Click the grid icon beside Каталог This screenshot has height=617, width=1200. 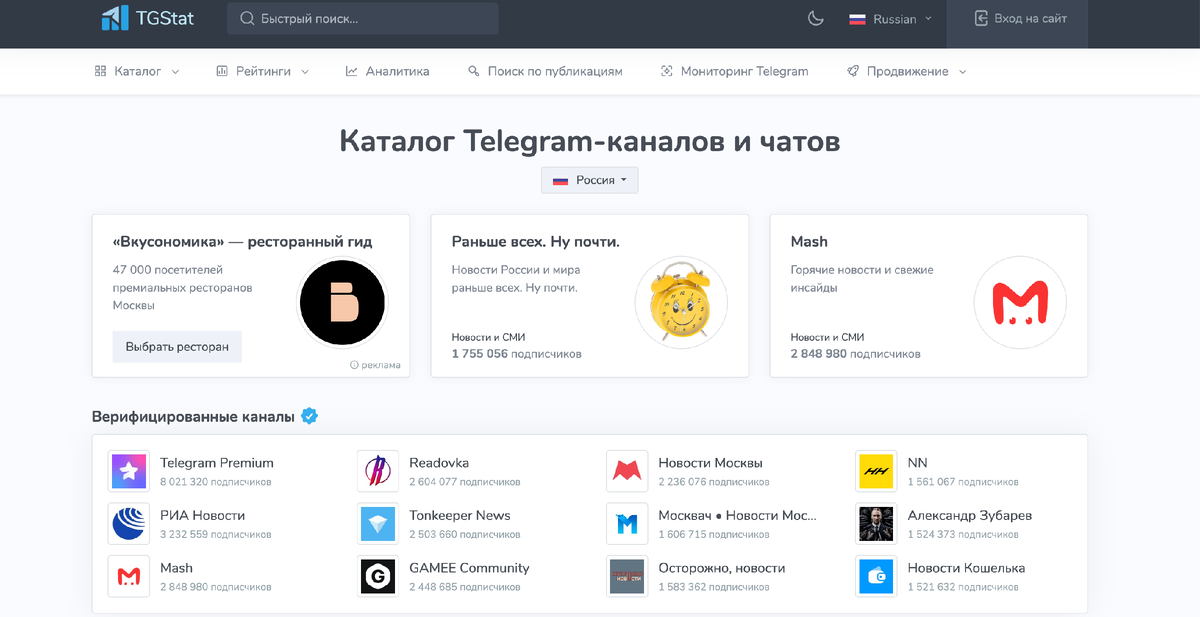pyautogui.click(x=100, y=71)
